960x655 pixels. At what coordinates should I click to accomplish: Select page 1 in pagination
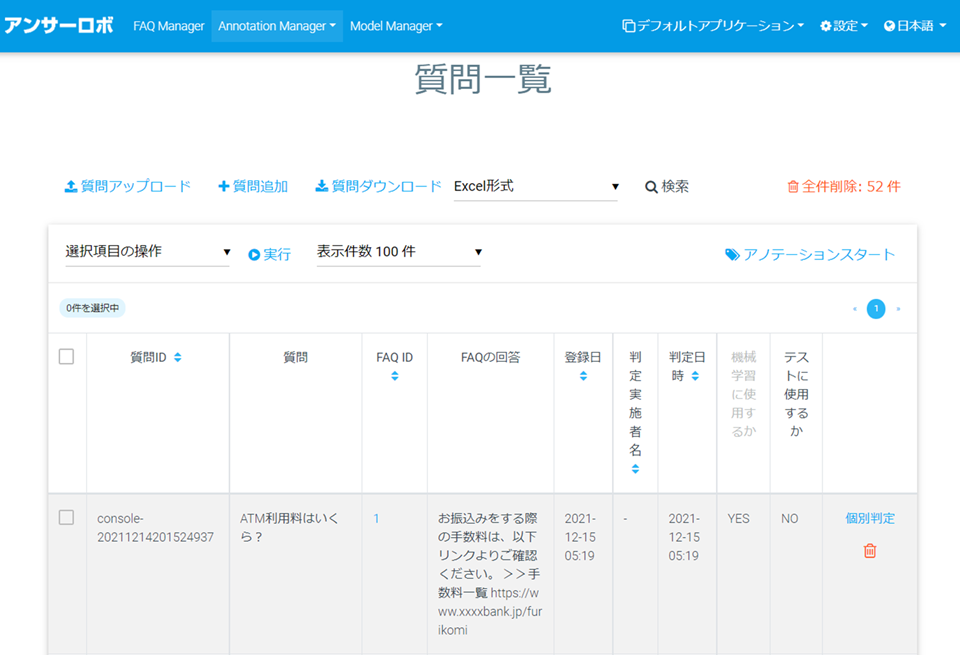[876, 309]
